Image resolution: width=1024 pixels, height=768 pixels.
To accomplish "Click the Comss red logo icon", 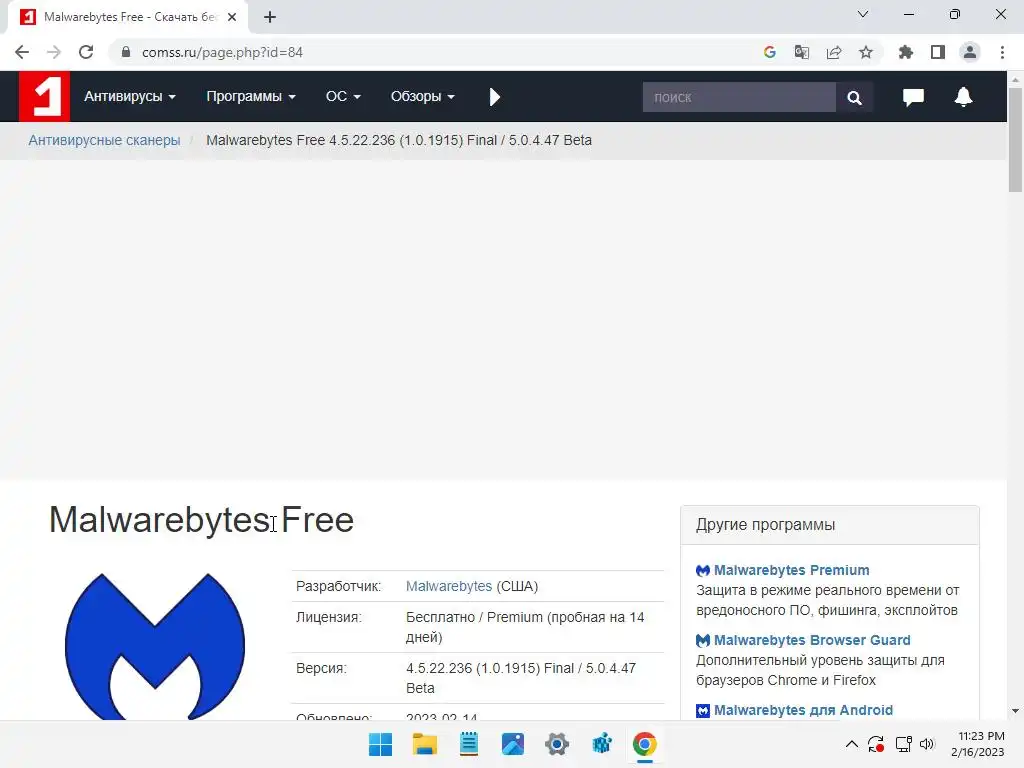I will [44, 97].
